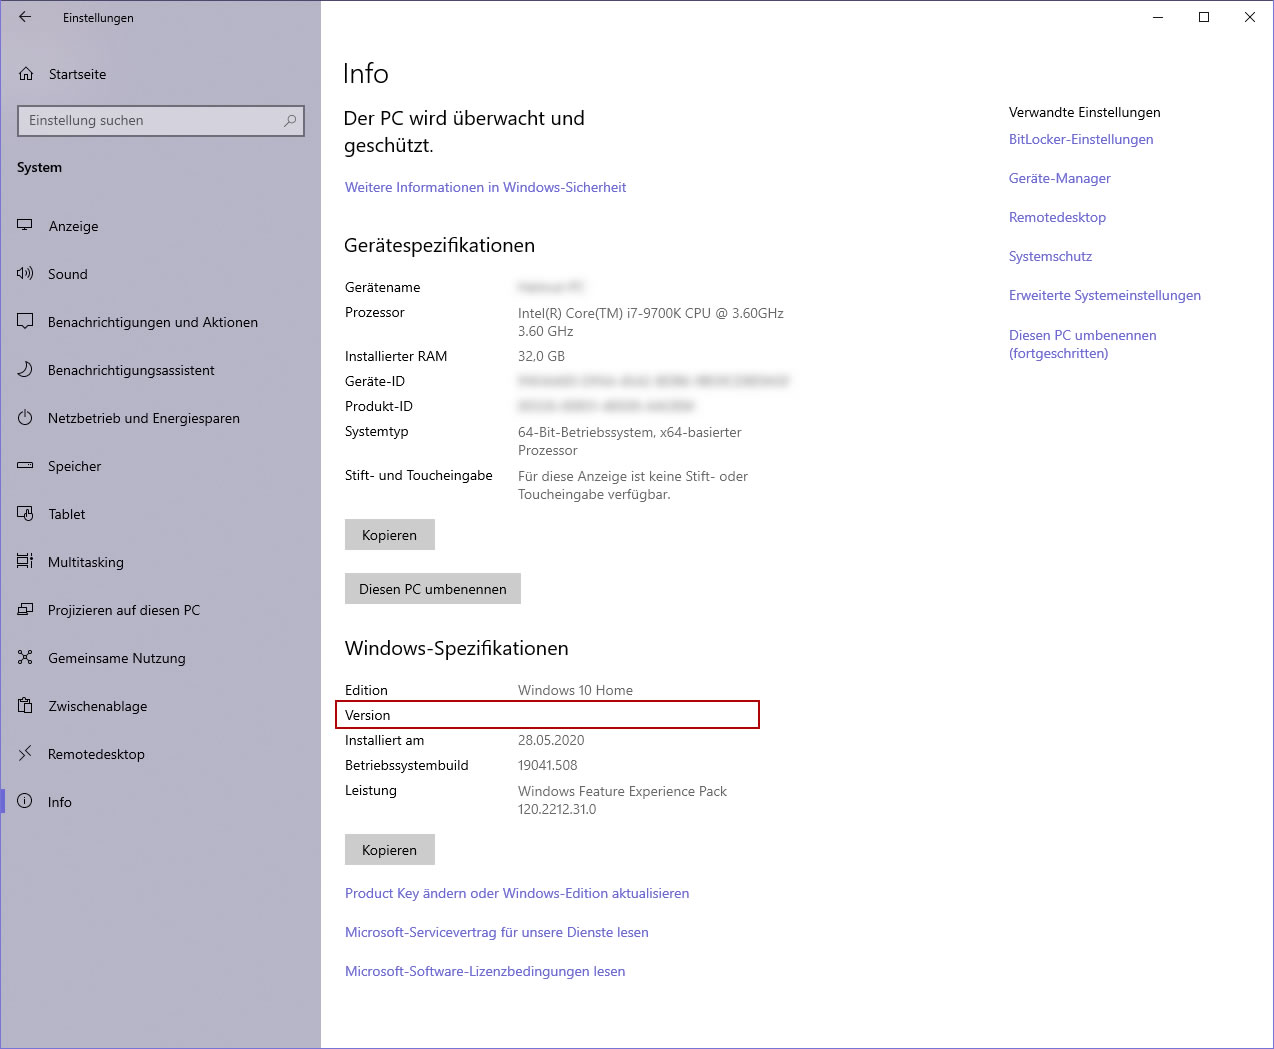Open Weitere Informationen in Windows-Sicherheit

tap(486, 187)
